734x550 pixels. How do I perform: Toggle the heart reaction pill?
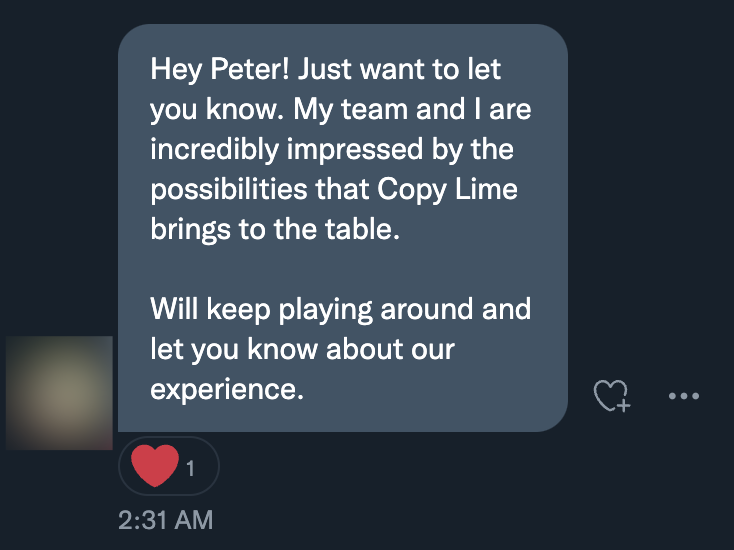(x=169, y=466)
